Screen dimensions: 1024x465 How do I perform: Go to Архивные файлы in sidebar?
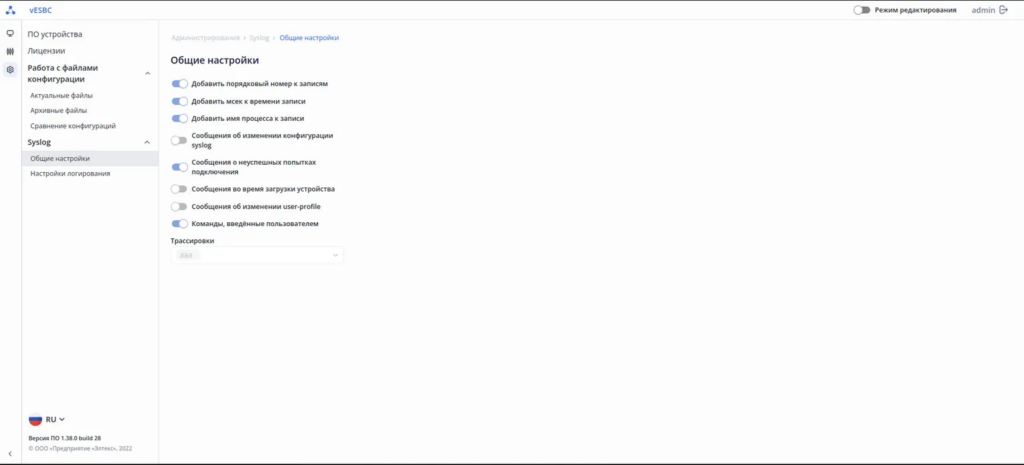pyautogui.click(x=58, y=110)
